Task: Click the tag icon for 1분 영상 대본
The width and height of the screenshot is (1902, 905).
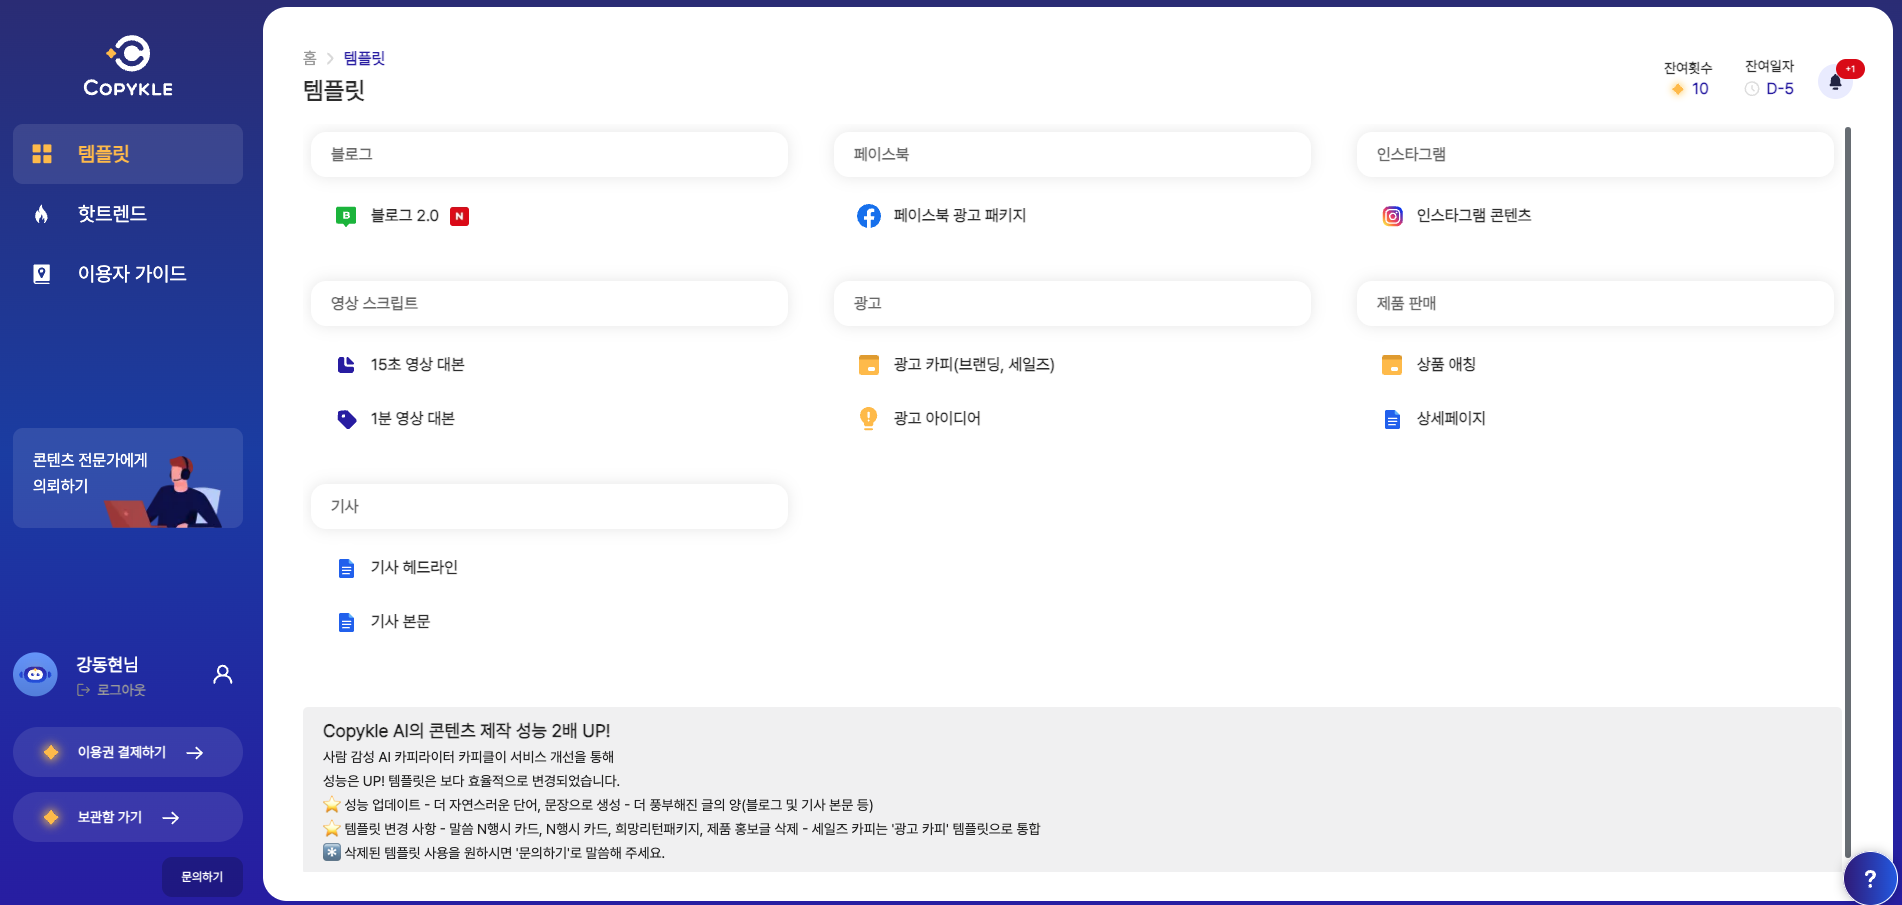Action: [346, 419]
